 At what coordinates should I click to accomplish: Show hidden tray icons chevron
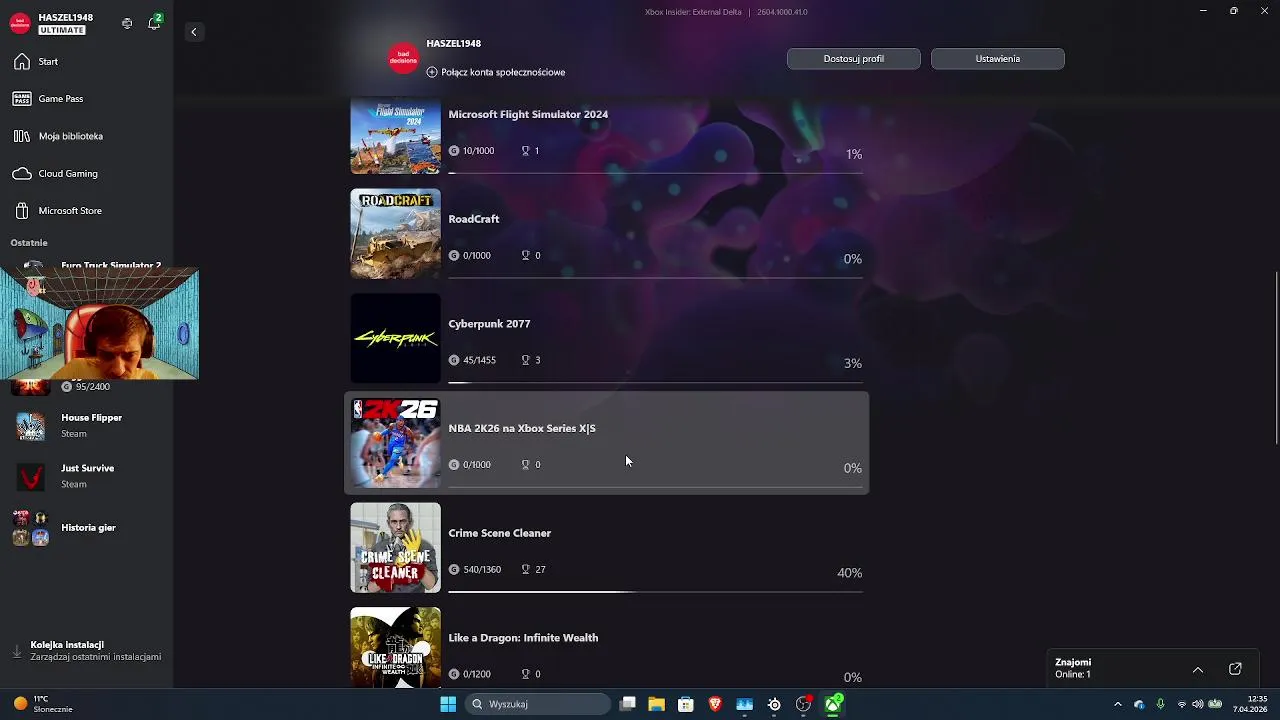click(x=1118, y=704)
